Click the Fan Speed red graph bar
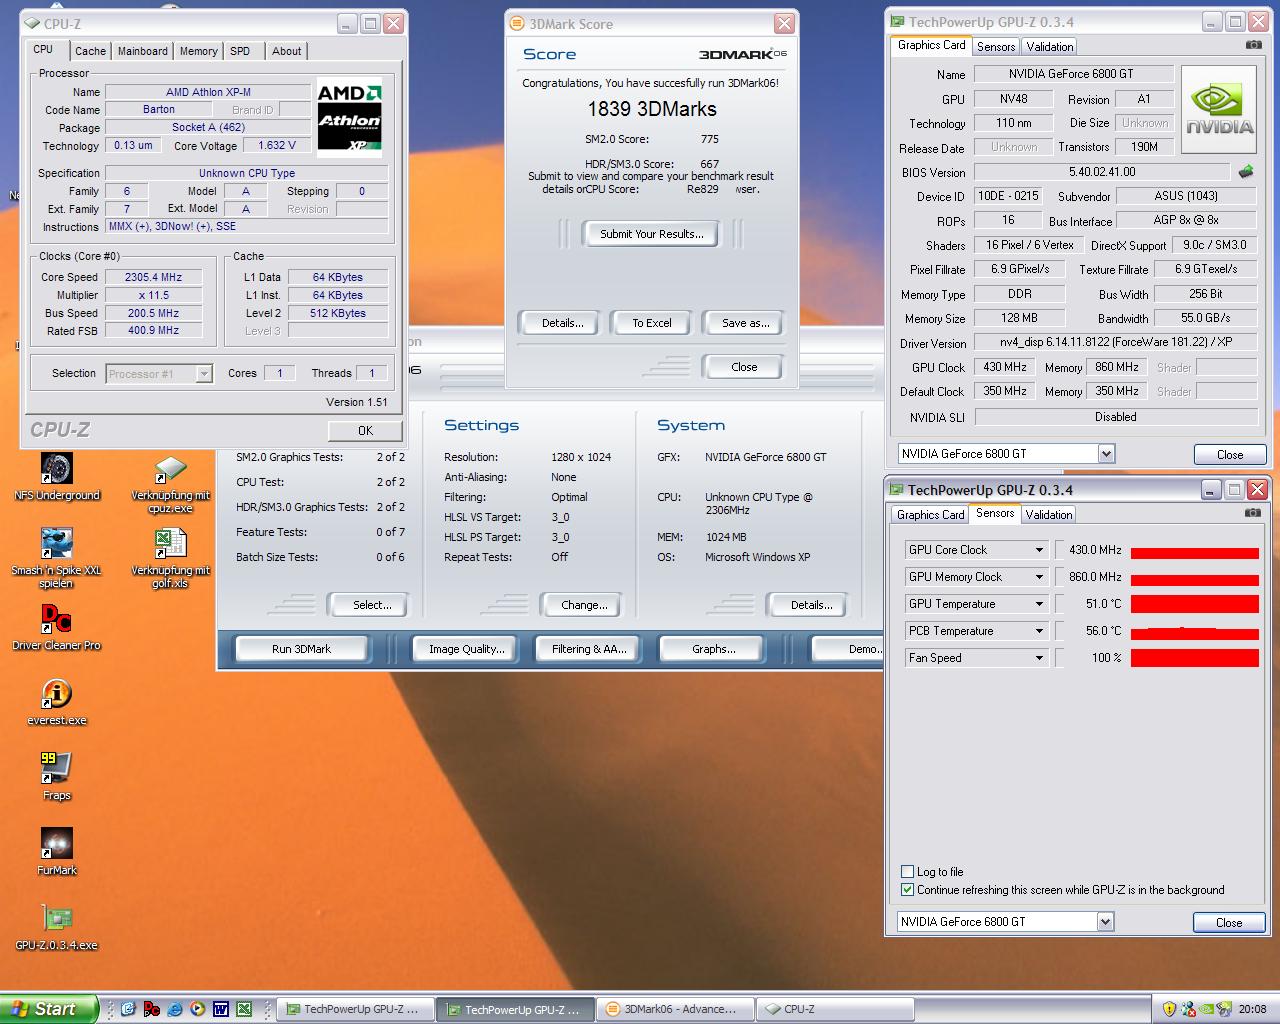1280x1024 pixels. click(x=1195, y=658)
